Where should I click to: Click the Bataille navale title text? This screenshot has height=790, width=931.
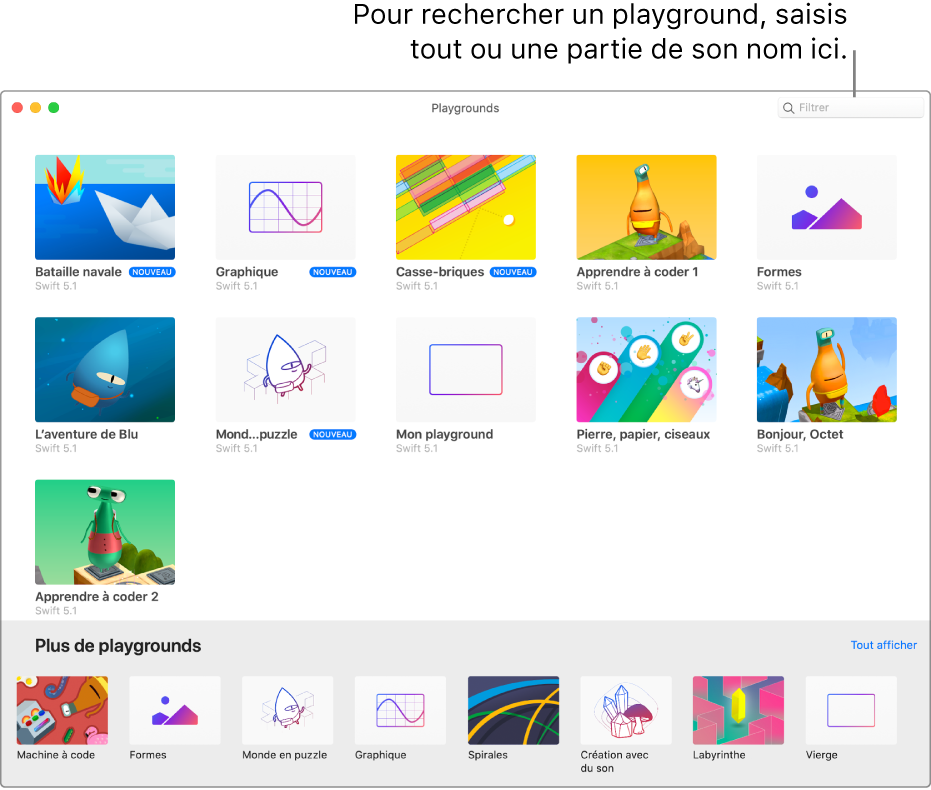(x=78, y=272)
